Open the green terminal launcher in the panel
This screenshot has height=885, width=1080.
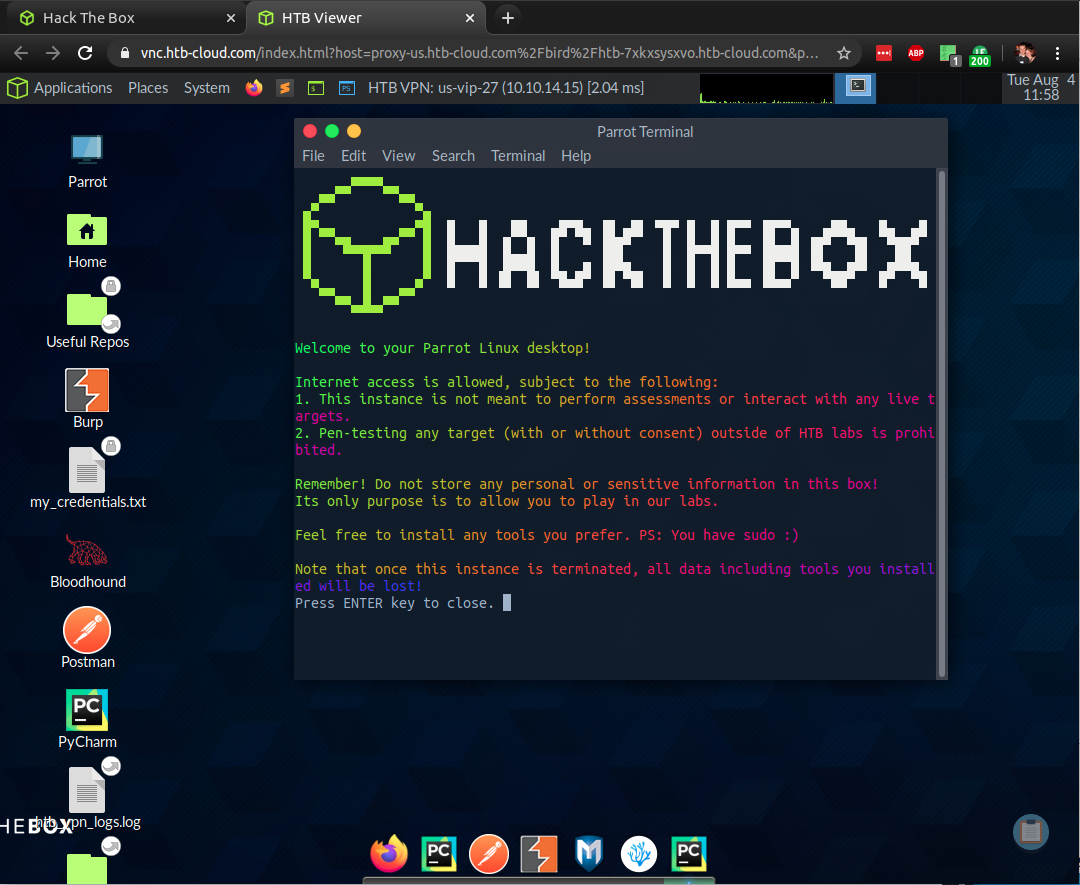click(x=316, y=87)
